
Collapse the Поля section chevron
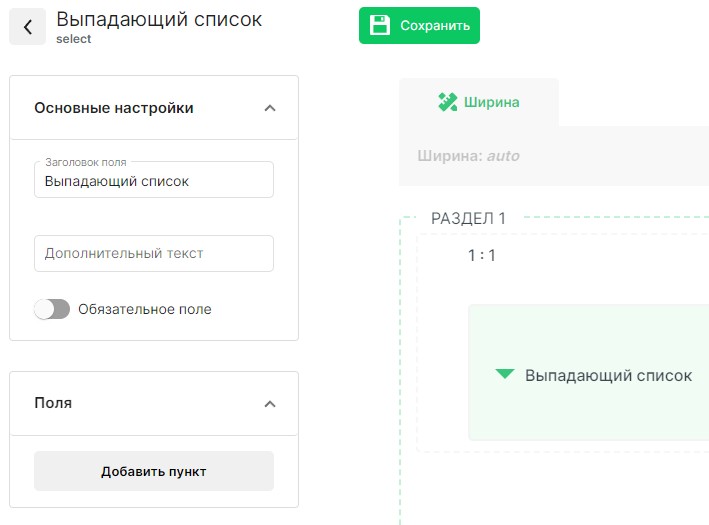pos(269,404)
